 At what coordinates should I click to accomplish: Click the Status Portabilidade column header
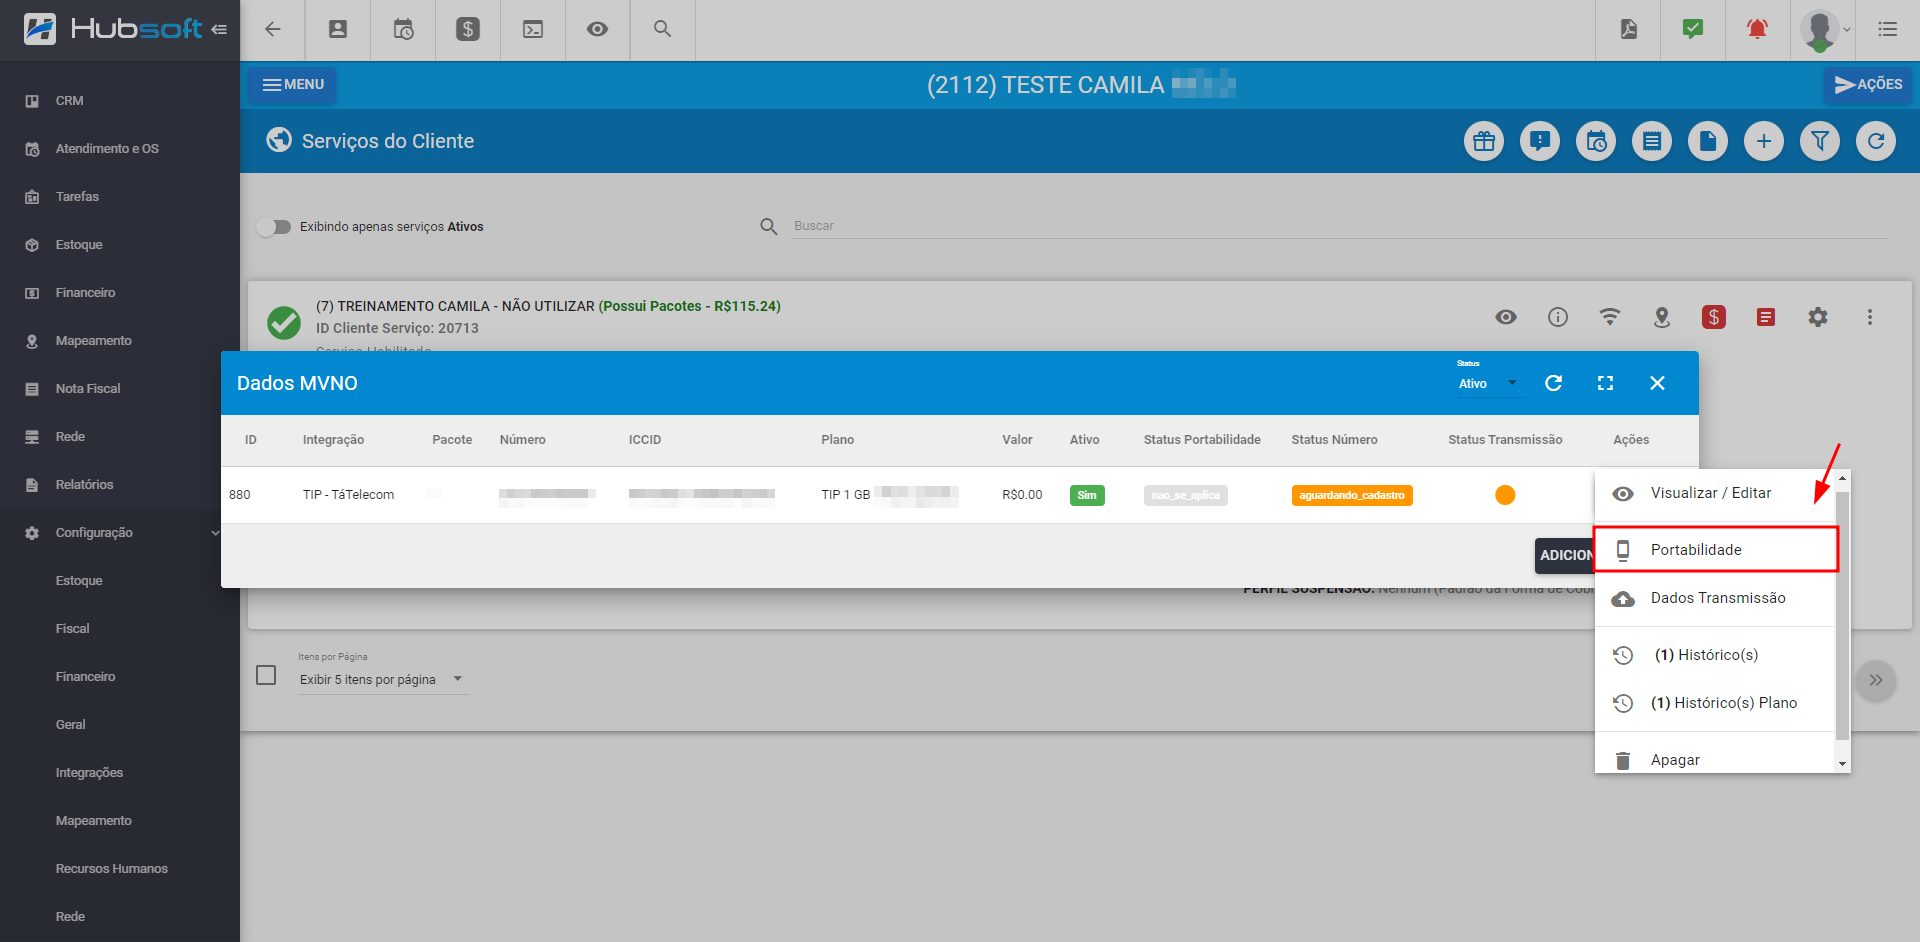(1202, 440)
